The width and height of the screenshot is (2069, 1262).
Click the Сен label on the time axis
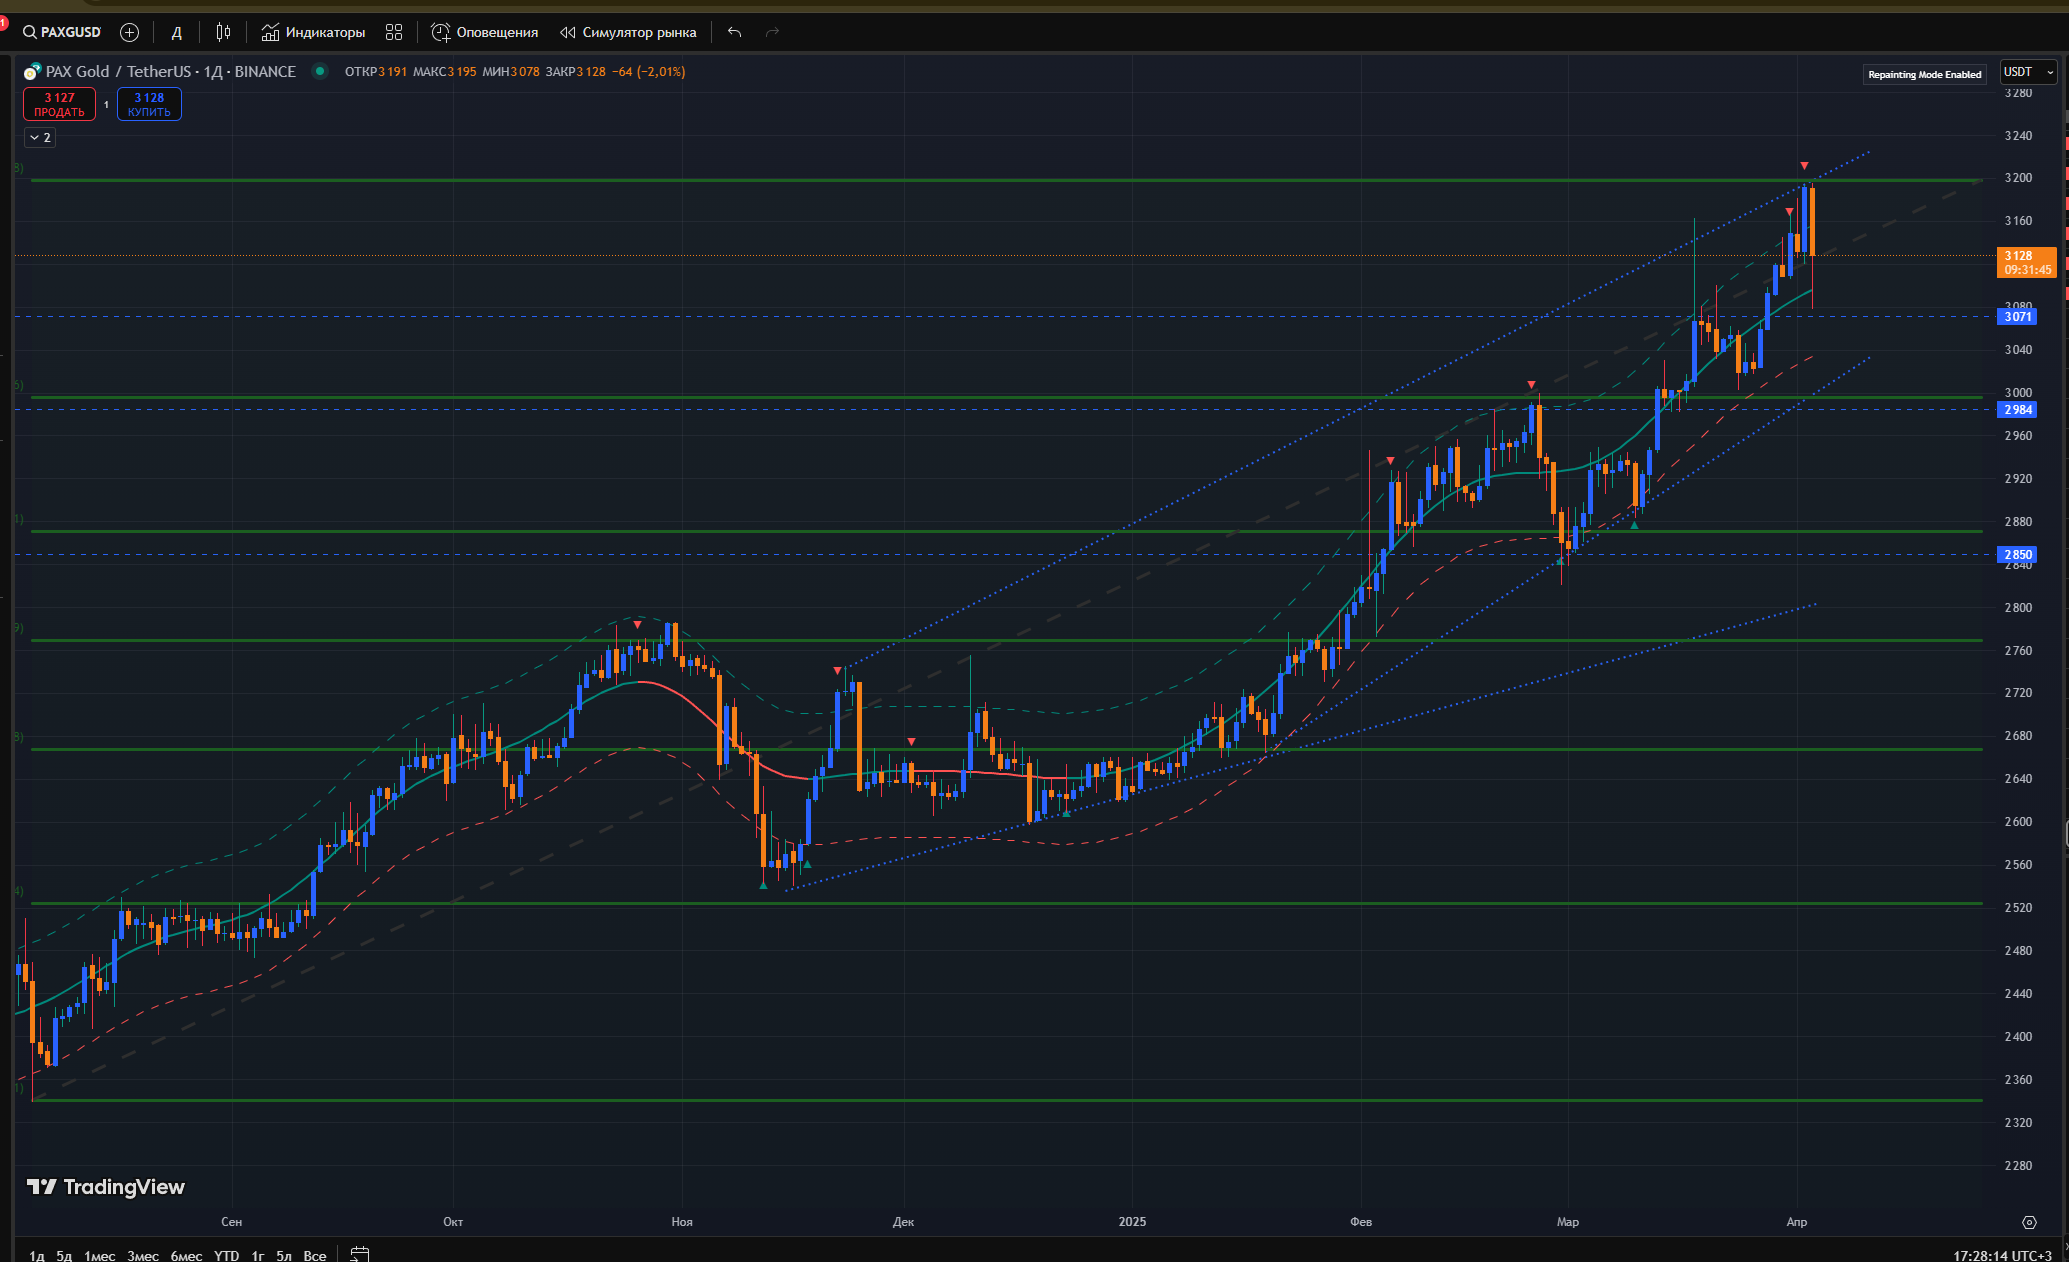[x=231, y=1222]
